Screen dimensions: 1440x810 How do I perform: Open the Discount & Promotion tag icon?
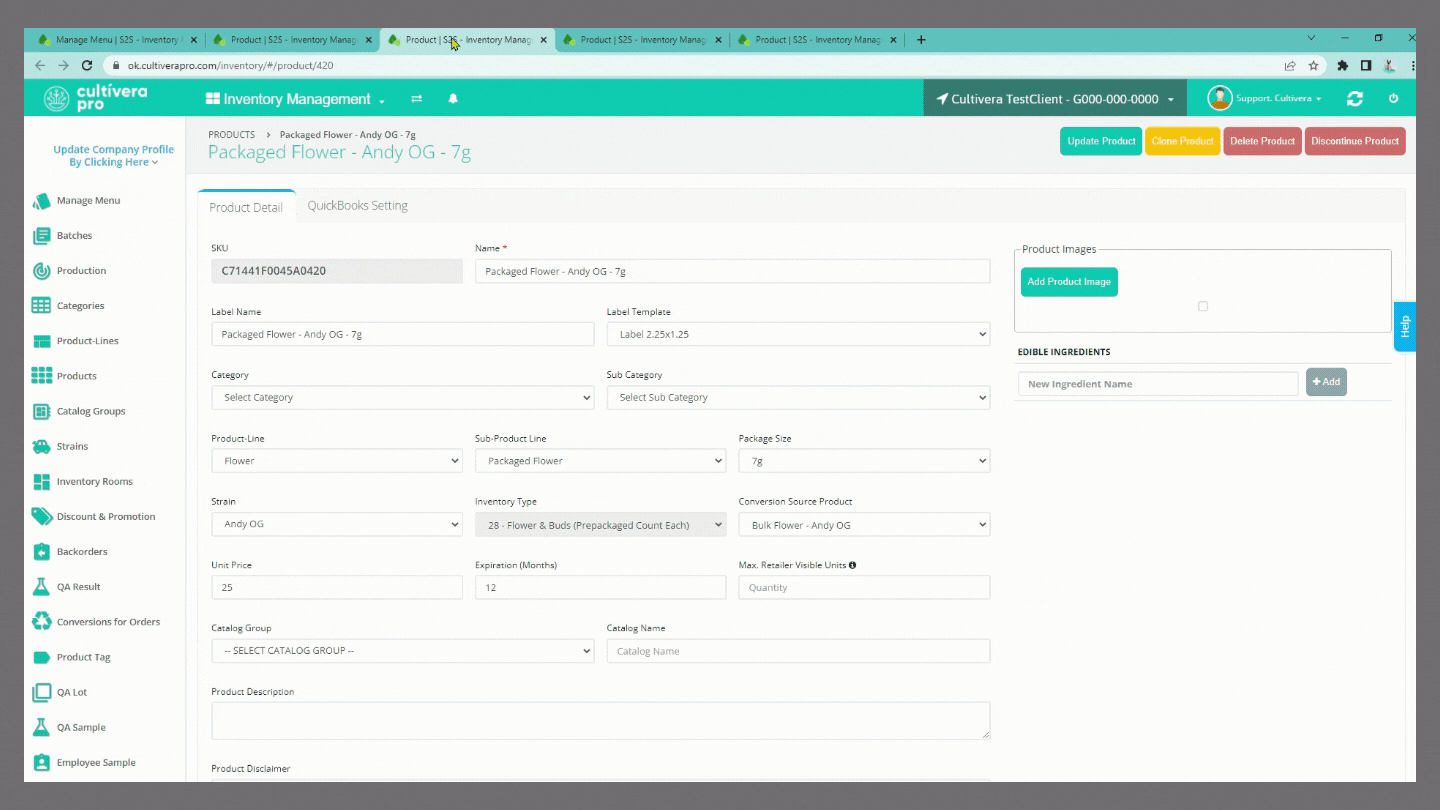pyautogui.click(x=41, y=517)
